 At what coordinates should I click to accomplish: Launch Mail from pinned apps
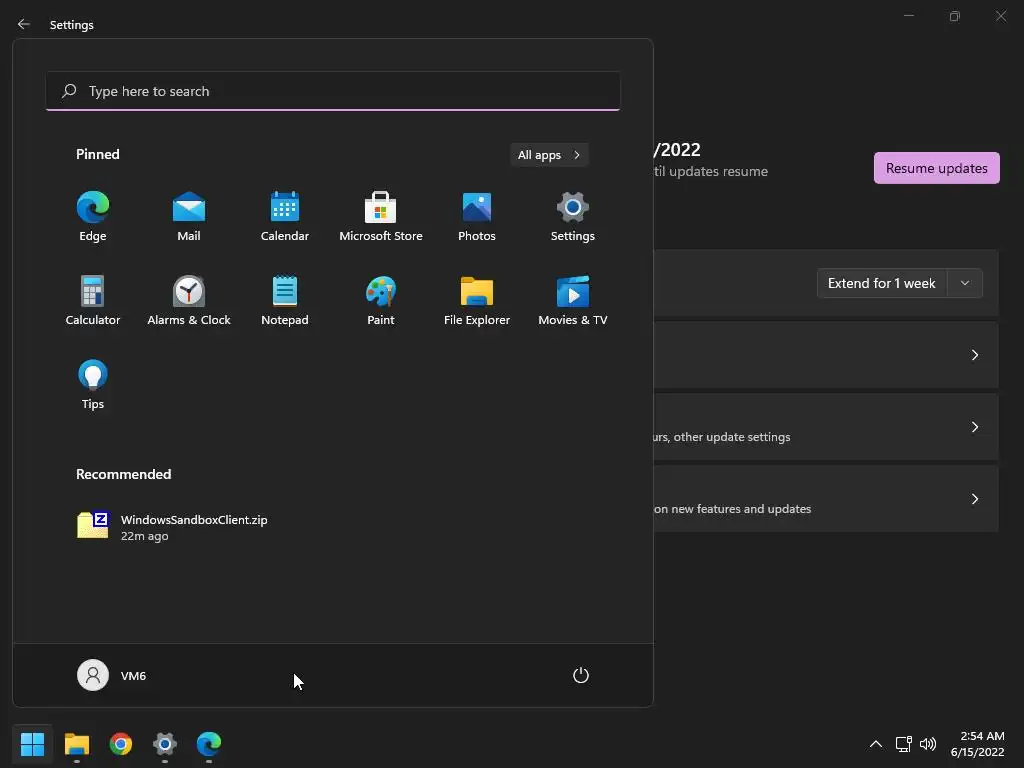point(189,216)
